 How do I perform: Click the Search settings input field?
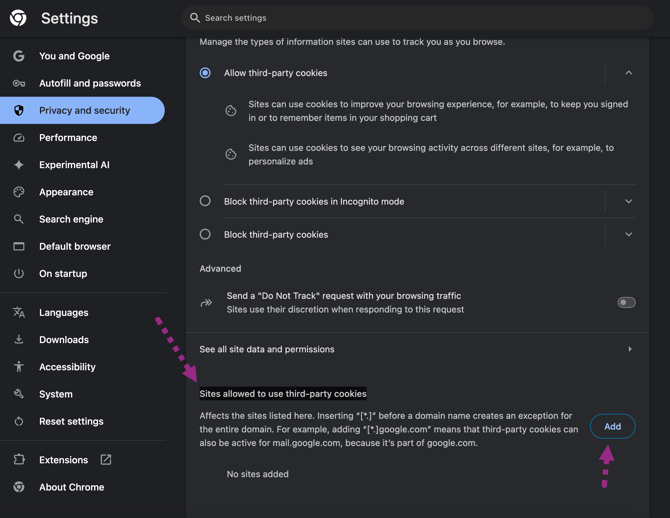400,18
